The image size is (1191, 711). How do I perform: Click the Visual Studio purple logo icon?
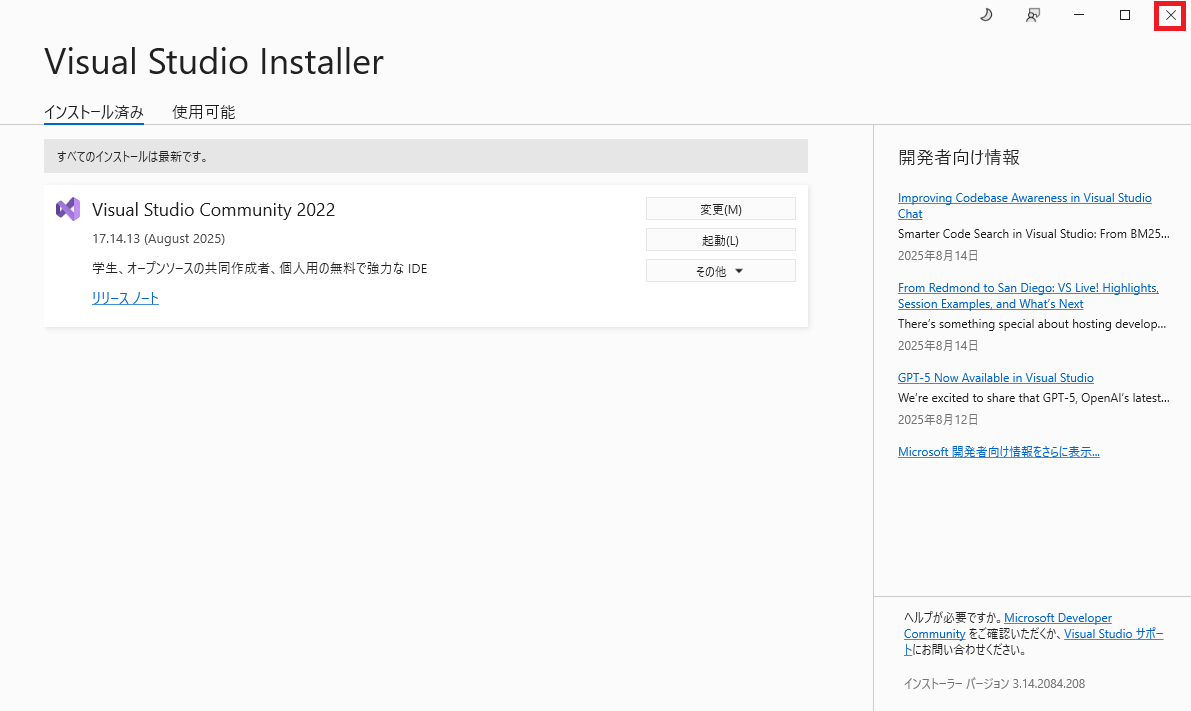click(x=68, y=209)
